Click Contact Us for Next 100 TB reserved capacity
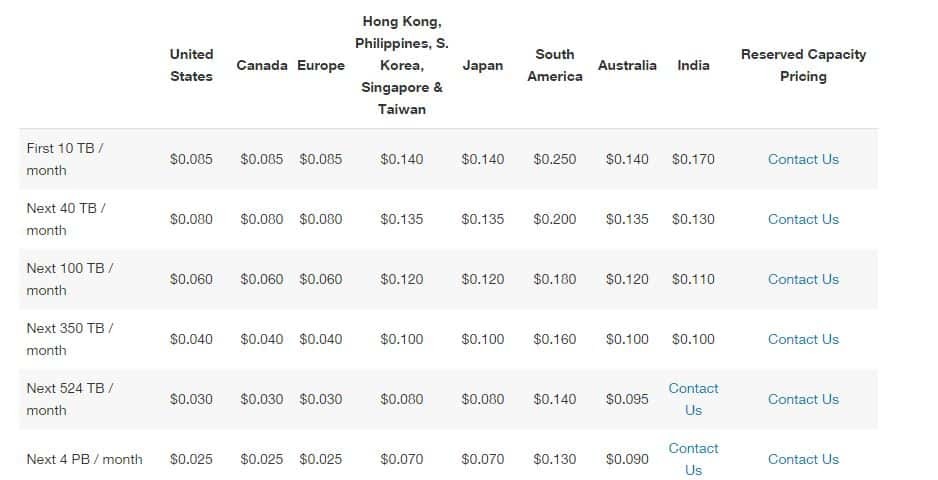Screen dimensions: 938x480 (803, 279)
